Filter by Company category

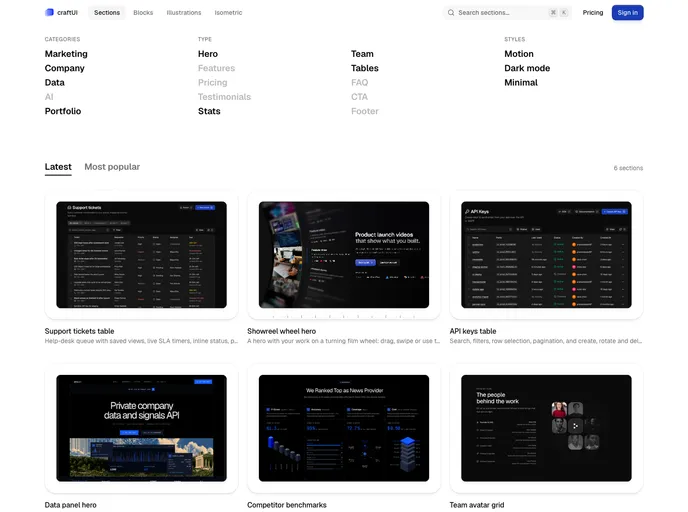coord(64,68)
